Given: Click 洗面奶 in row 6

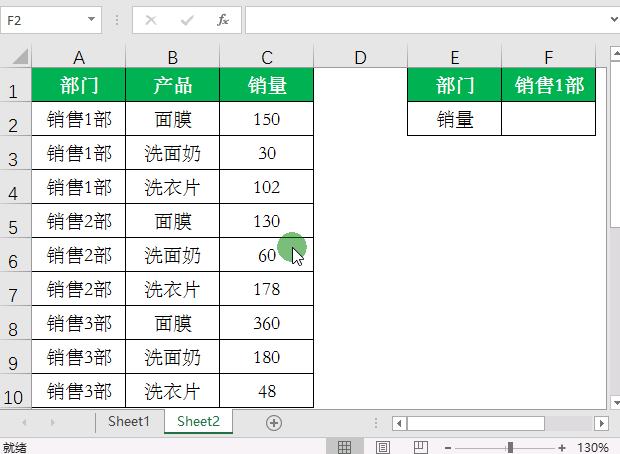Looking at the screenshot, I should [x=172, y=255].
